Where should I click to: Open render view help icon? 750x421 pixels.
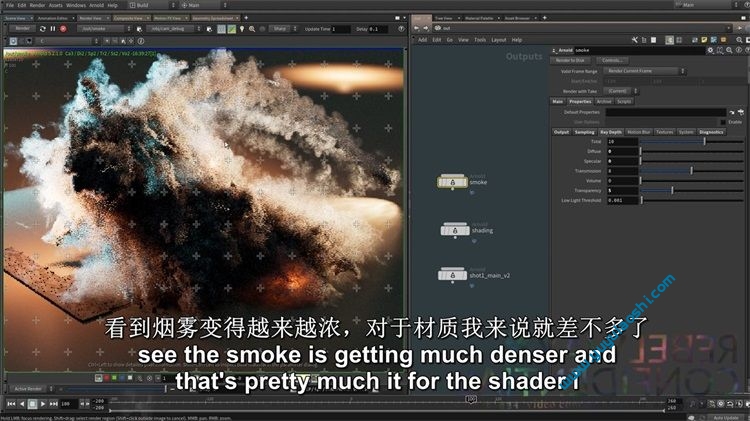coord(401,29)
